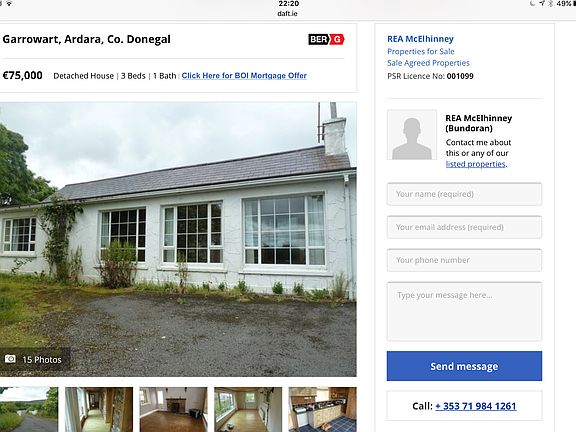Click the agent profile avatar placeholder
The height and width of the screenshot is (432, 576).
click(x=412, y=134)
